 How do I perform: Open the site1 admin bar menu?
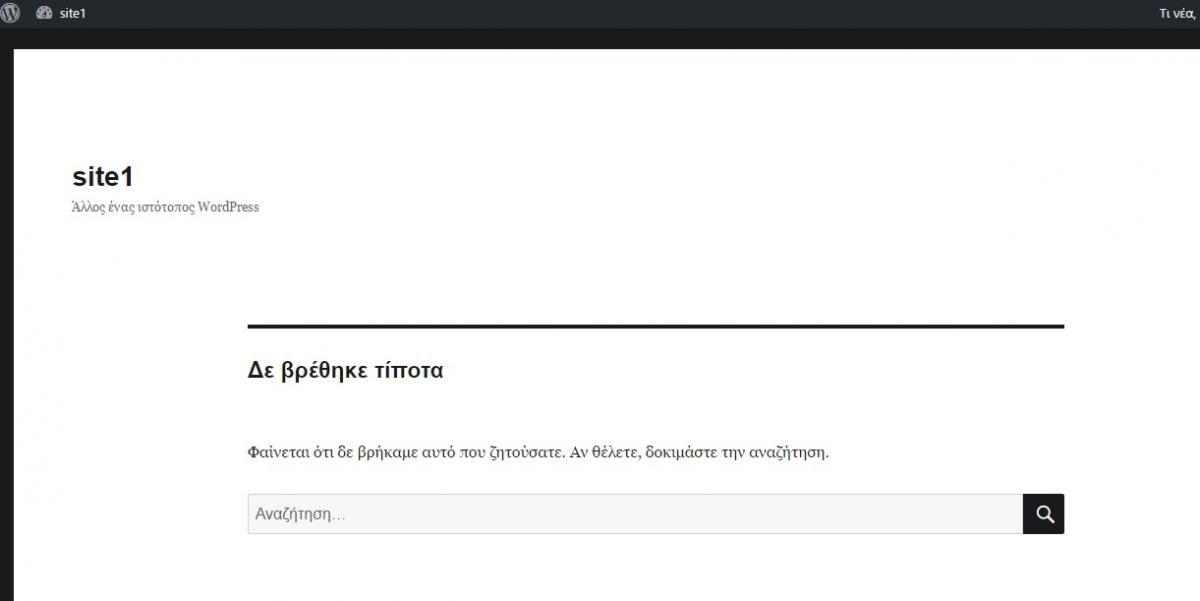coord(61,13)
